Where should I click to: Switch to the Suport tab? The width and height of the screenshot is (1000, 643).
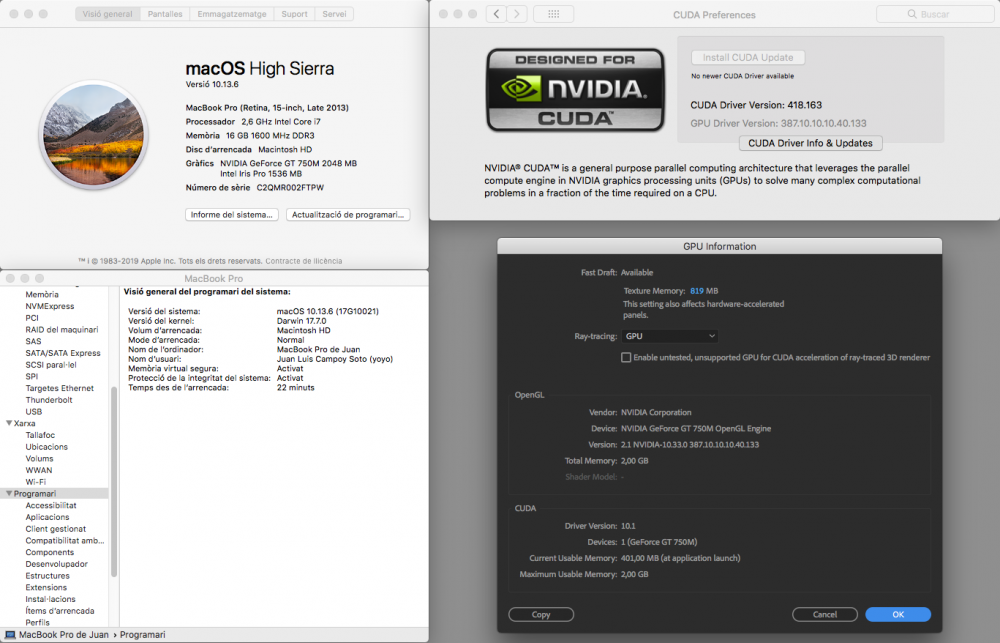[294, 14]
